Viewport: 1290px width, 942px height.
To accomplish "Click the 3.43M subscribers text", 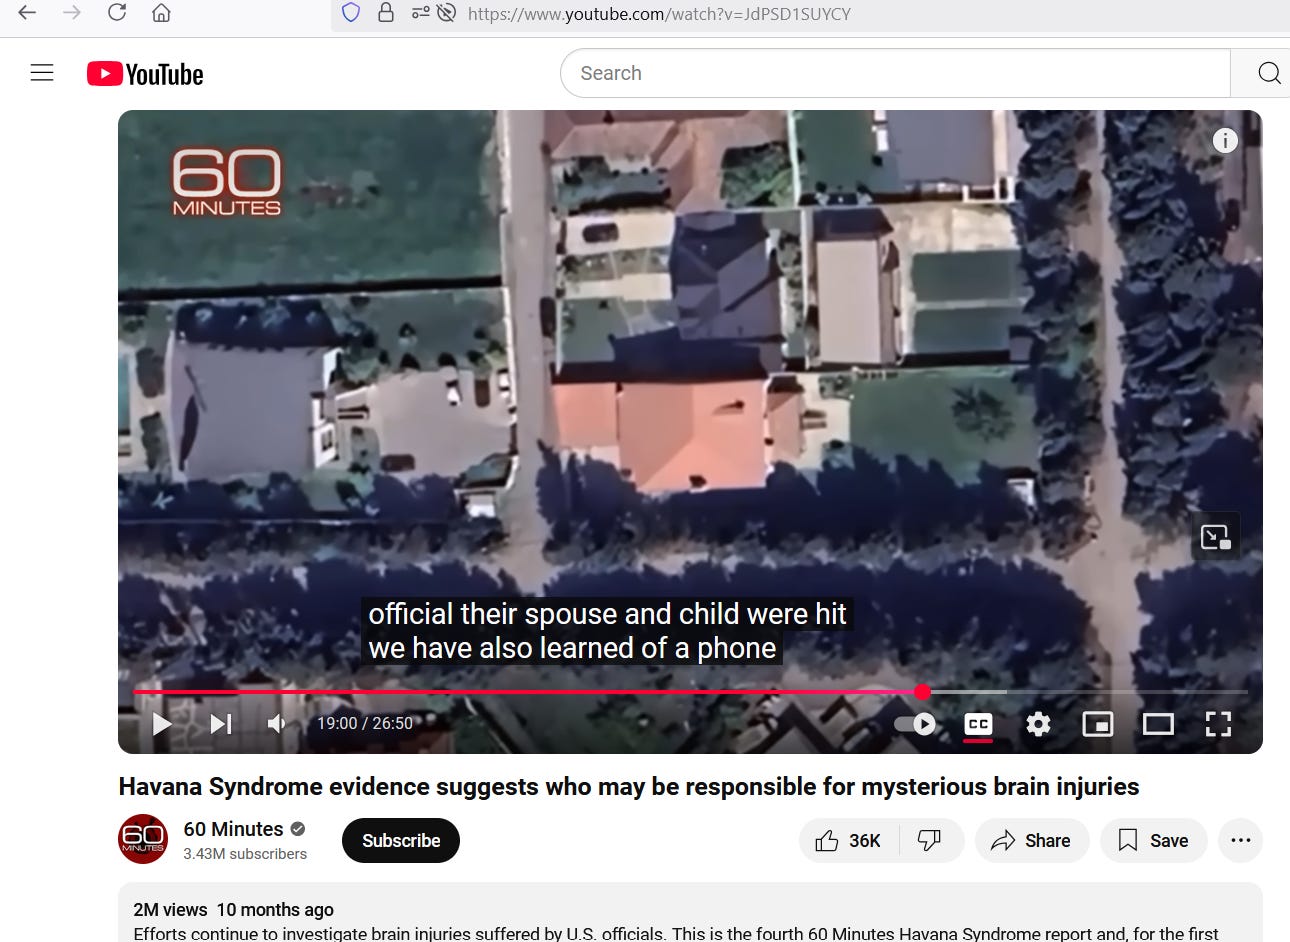I will 245,854.
